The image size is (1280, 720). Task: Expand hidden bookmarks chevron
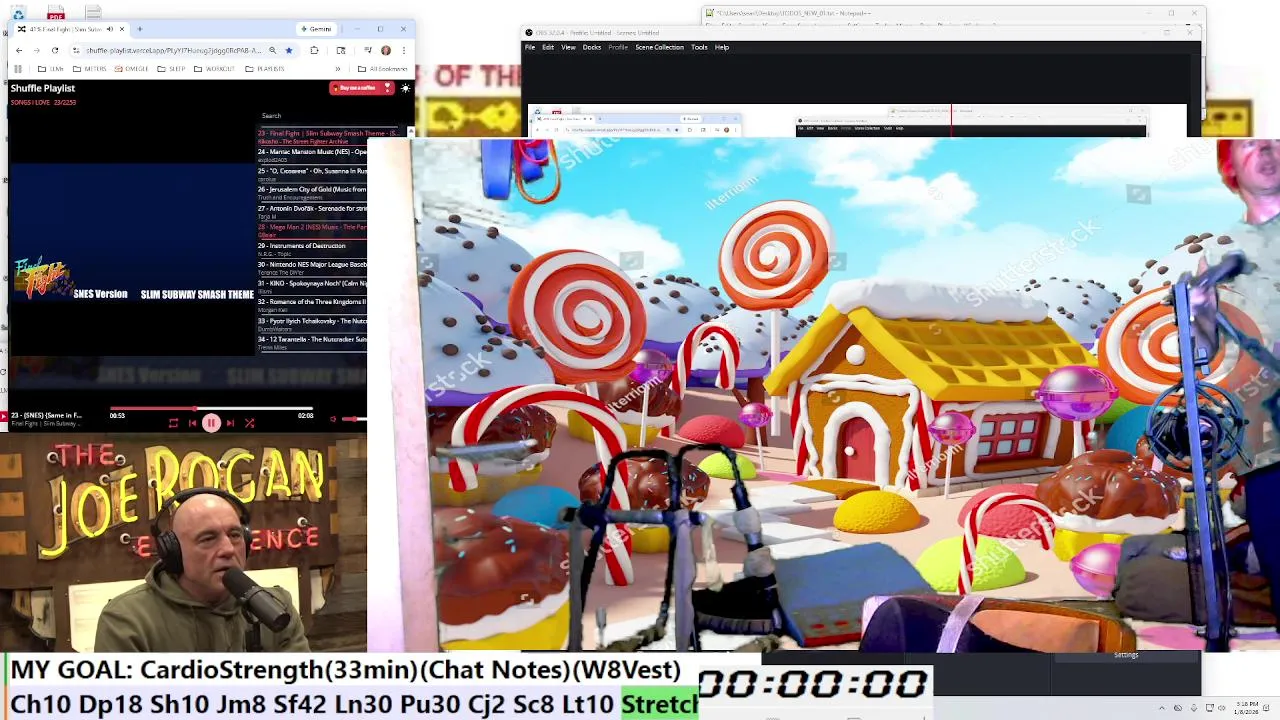[338, 69]
